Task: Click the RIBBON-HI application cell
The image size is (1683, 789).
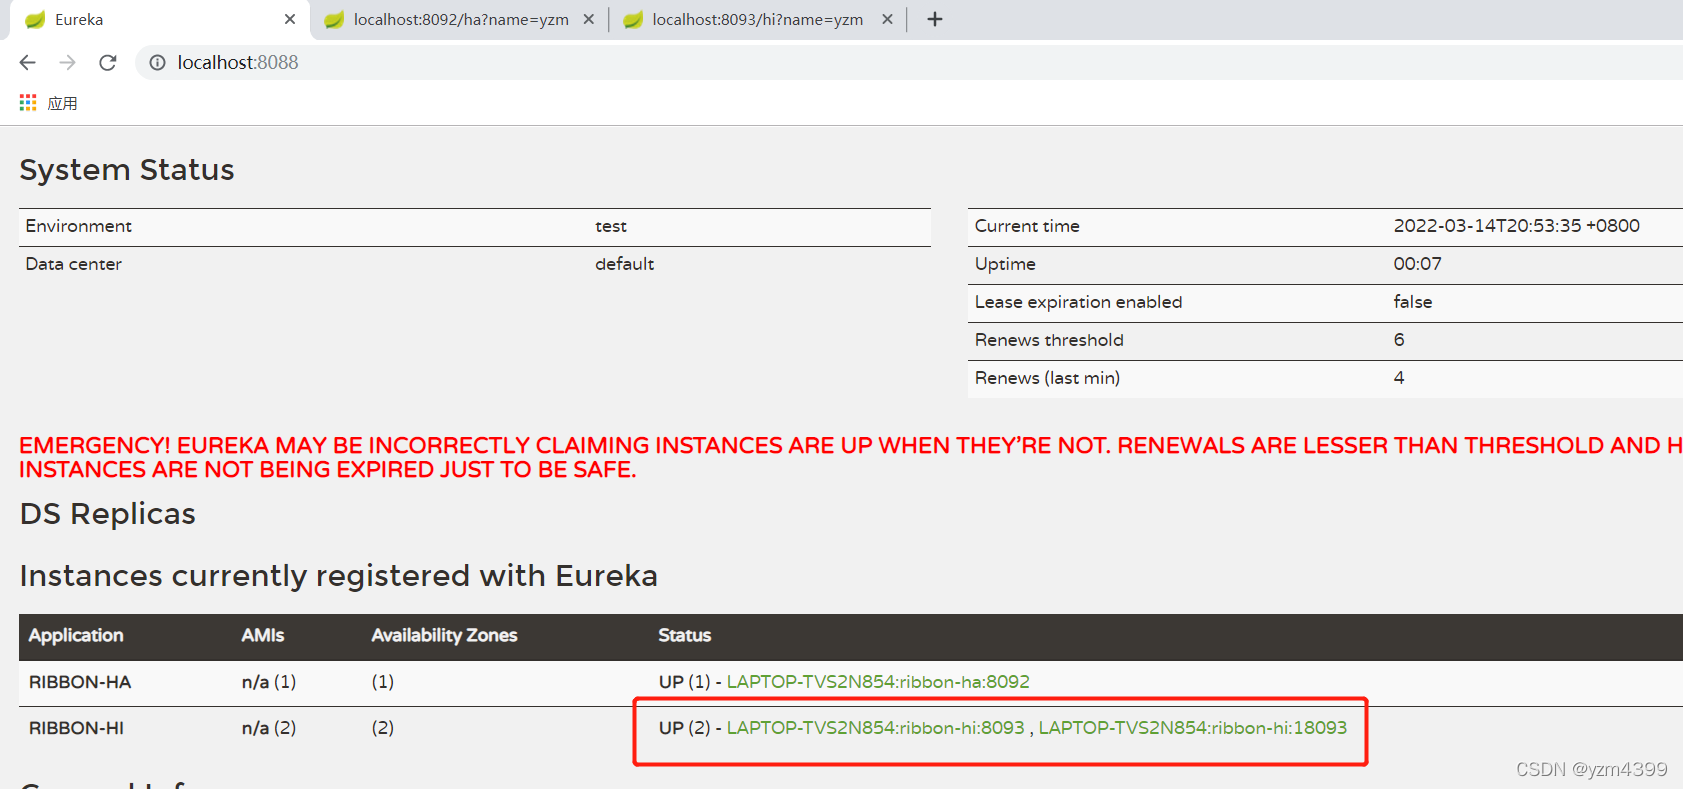Action: (76, 728)
